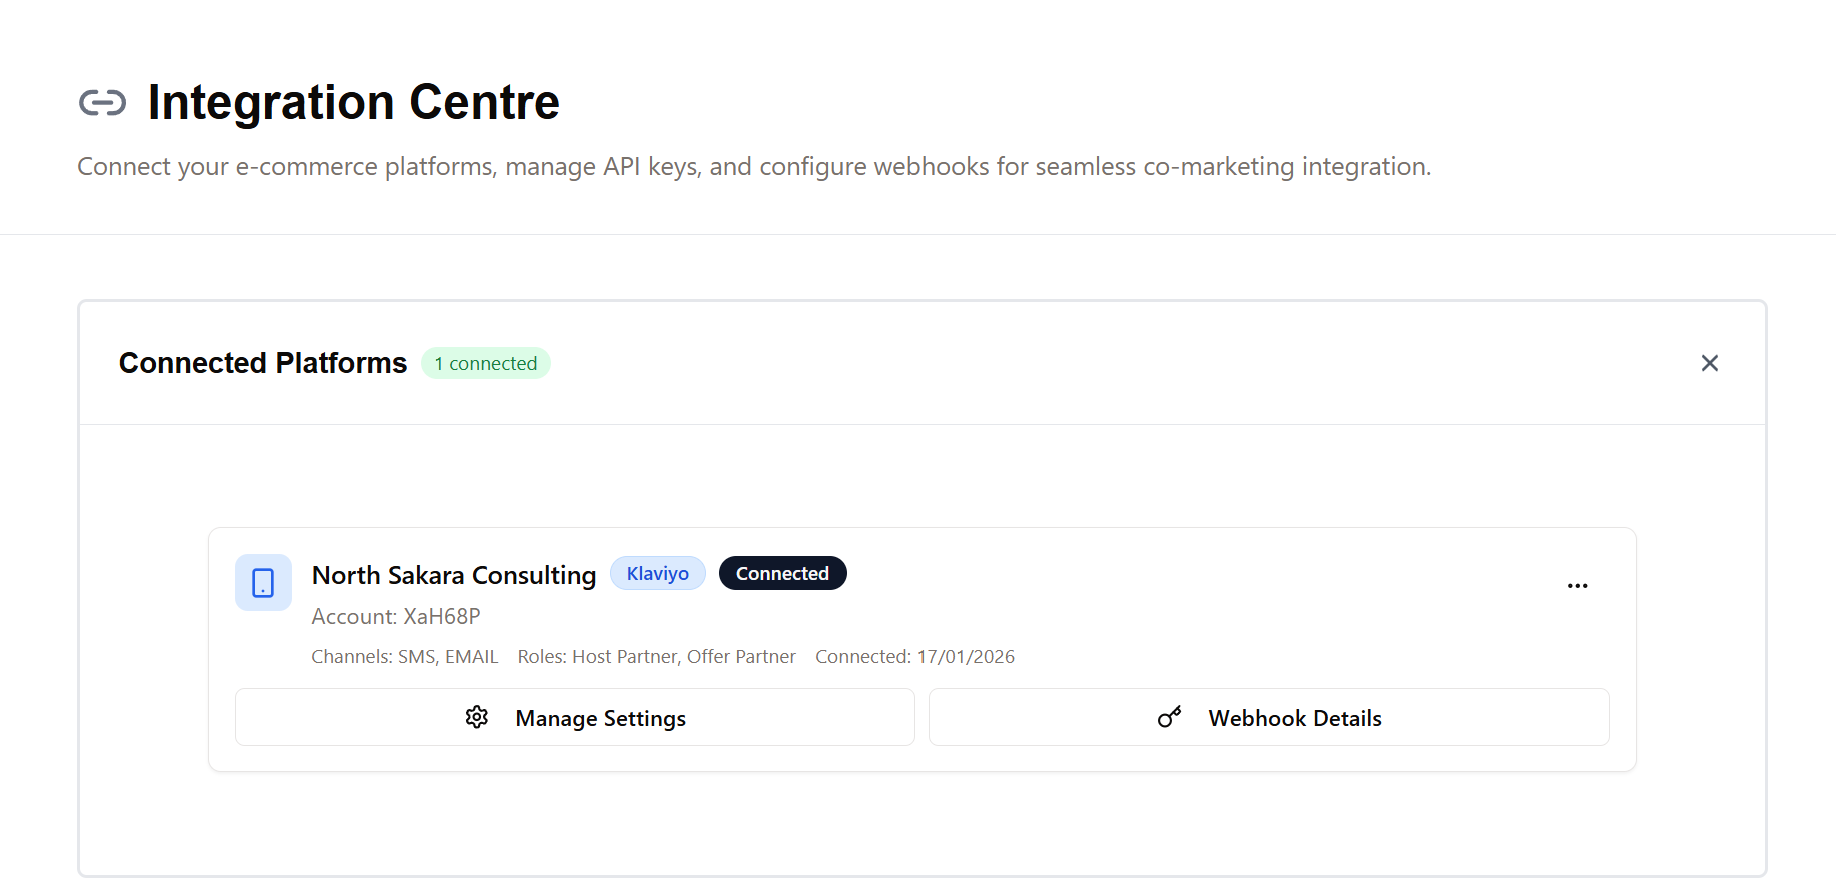The image size is (1836, 894).
Task: Click the page description under the title
Action: click(x=754, y=166)
